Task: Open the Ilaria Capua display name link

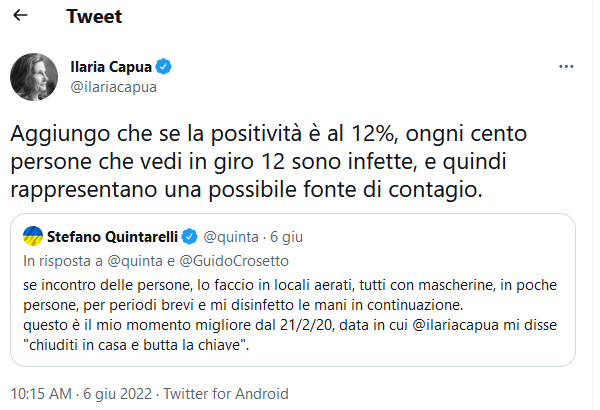Action: point(109,67)
